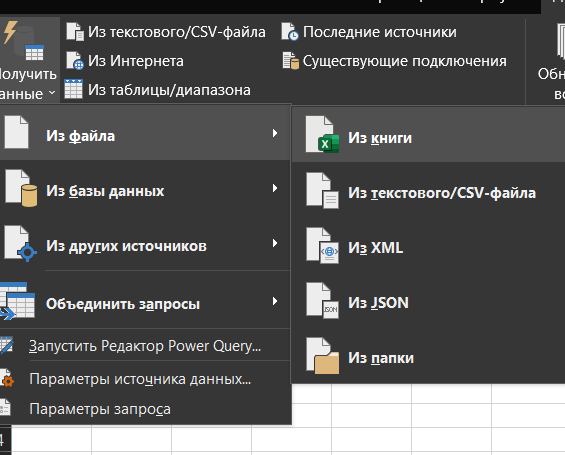Open Существующие подключения label
Screen dimensions: 565x455
click(x=405, y=61)
